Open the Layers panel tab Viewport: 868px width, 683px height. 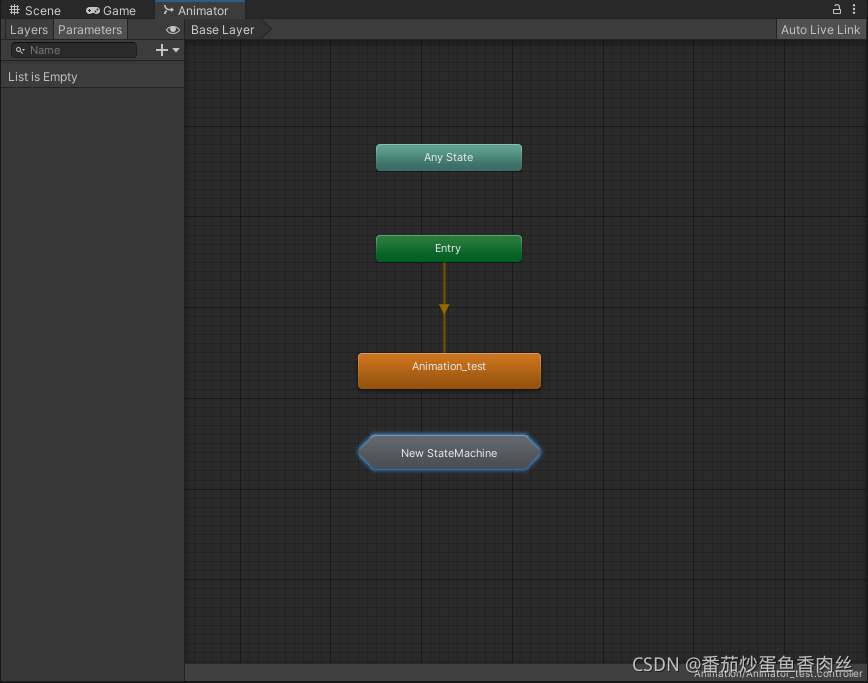point(29,30)
